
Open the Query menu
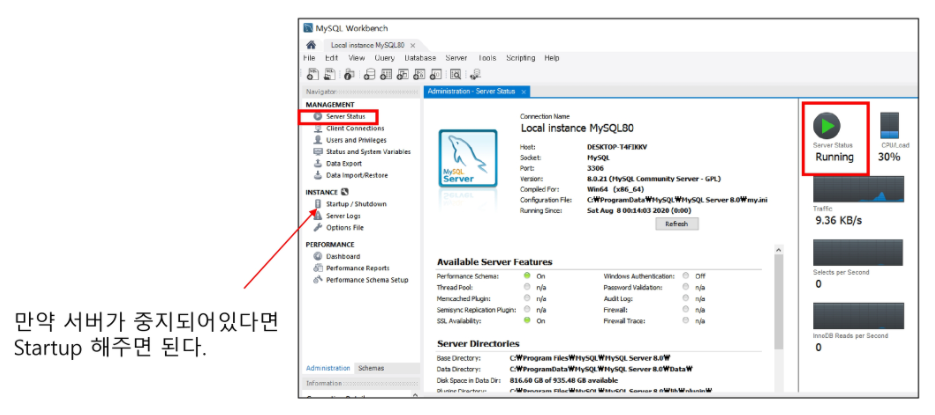tap(385, 58)
